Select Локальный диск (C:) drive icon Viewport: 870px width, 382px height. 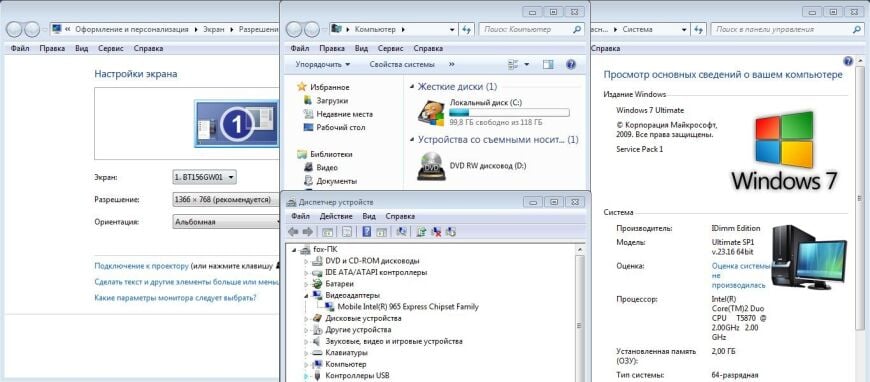click(431, 113)
